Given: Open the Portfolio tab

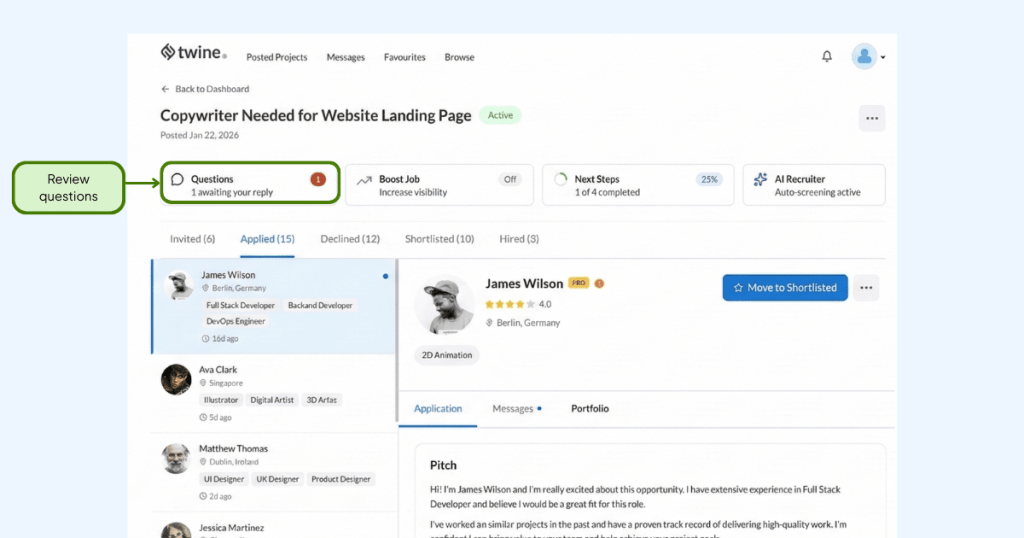Looking at the screenshot, I should pos(590,409).
